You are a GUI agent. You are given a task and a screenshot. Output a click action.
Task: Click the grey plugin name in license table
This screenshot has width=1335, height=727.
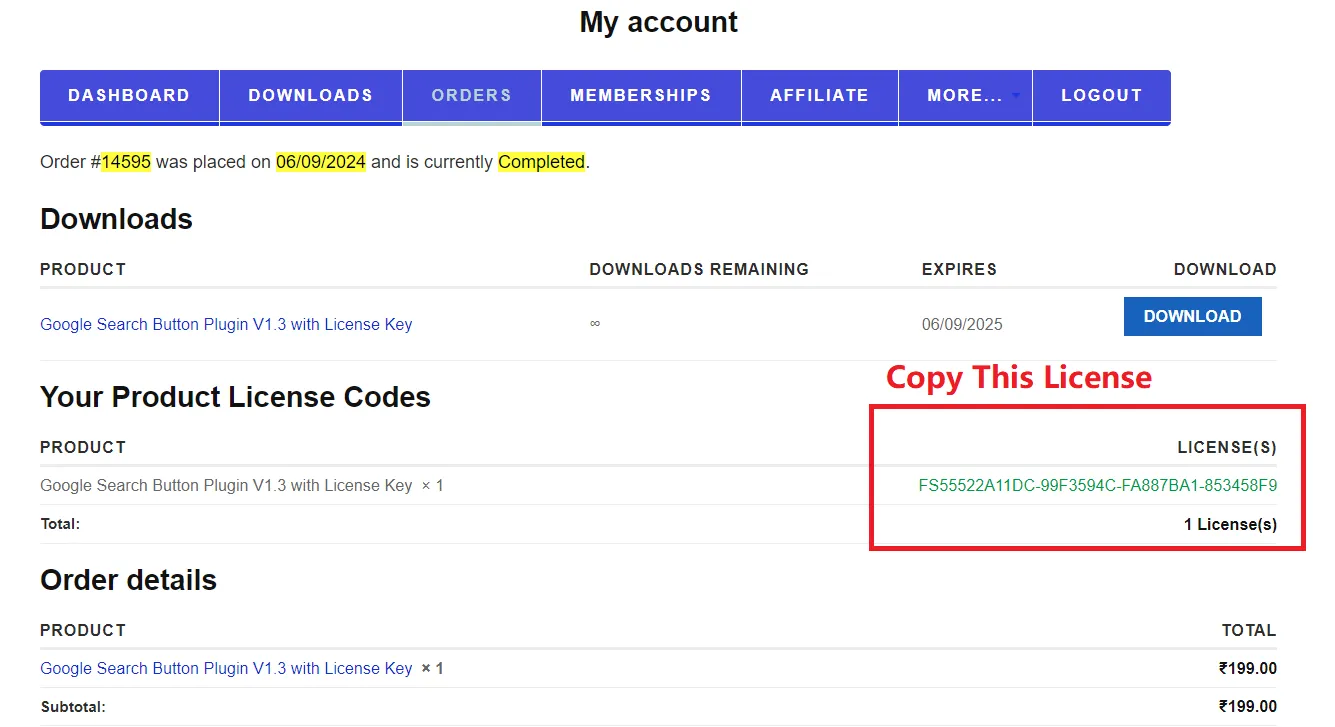tap(226, 486)
